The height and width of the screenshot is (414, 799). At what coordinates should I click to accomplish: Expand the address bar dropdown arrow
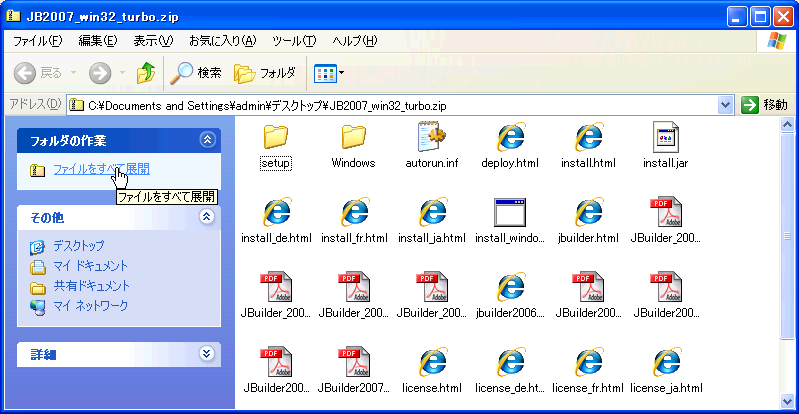pos(726,105)
